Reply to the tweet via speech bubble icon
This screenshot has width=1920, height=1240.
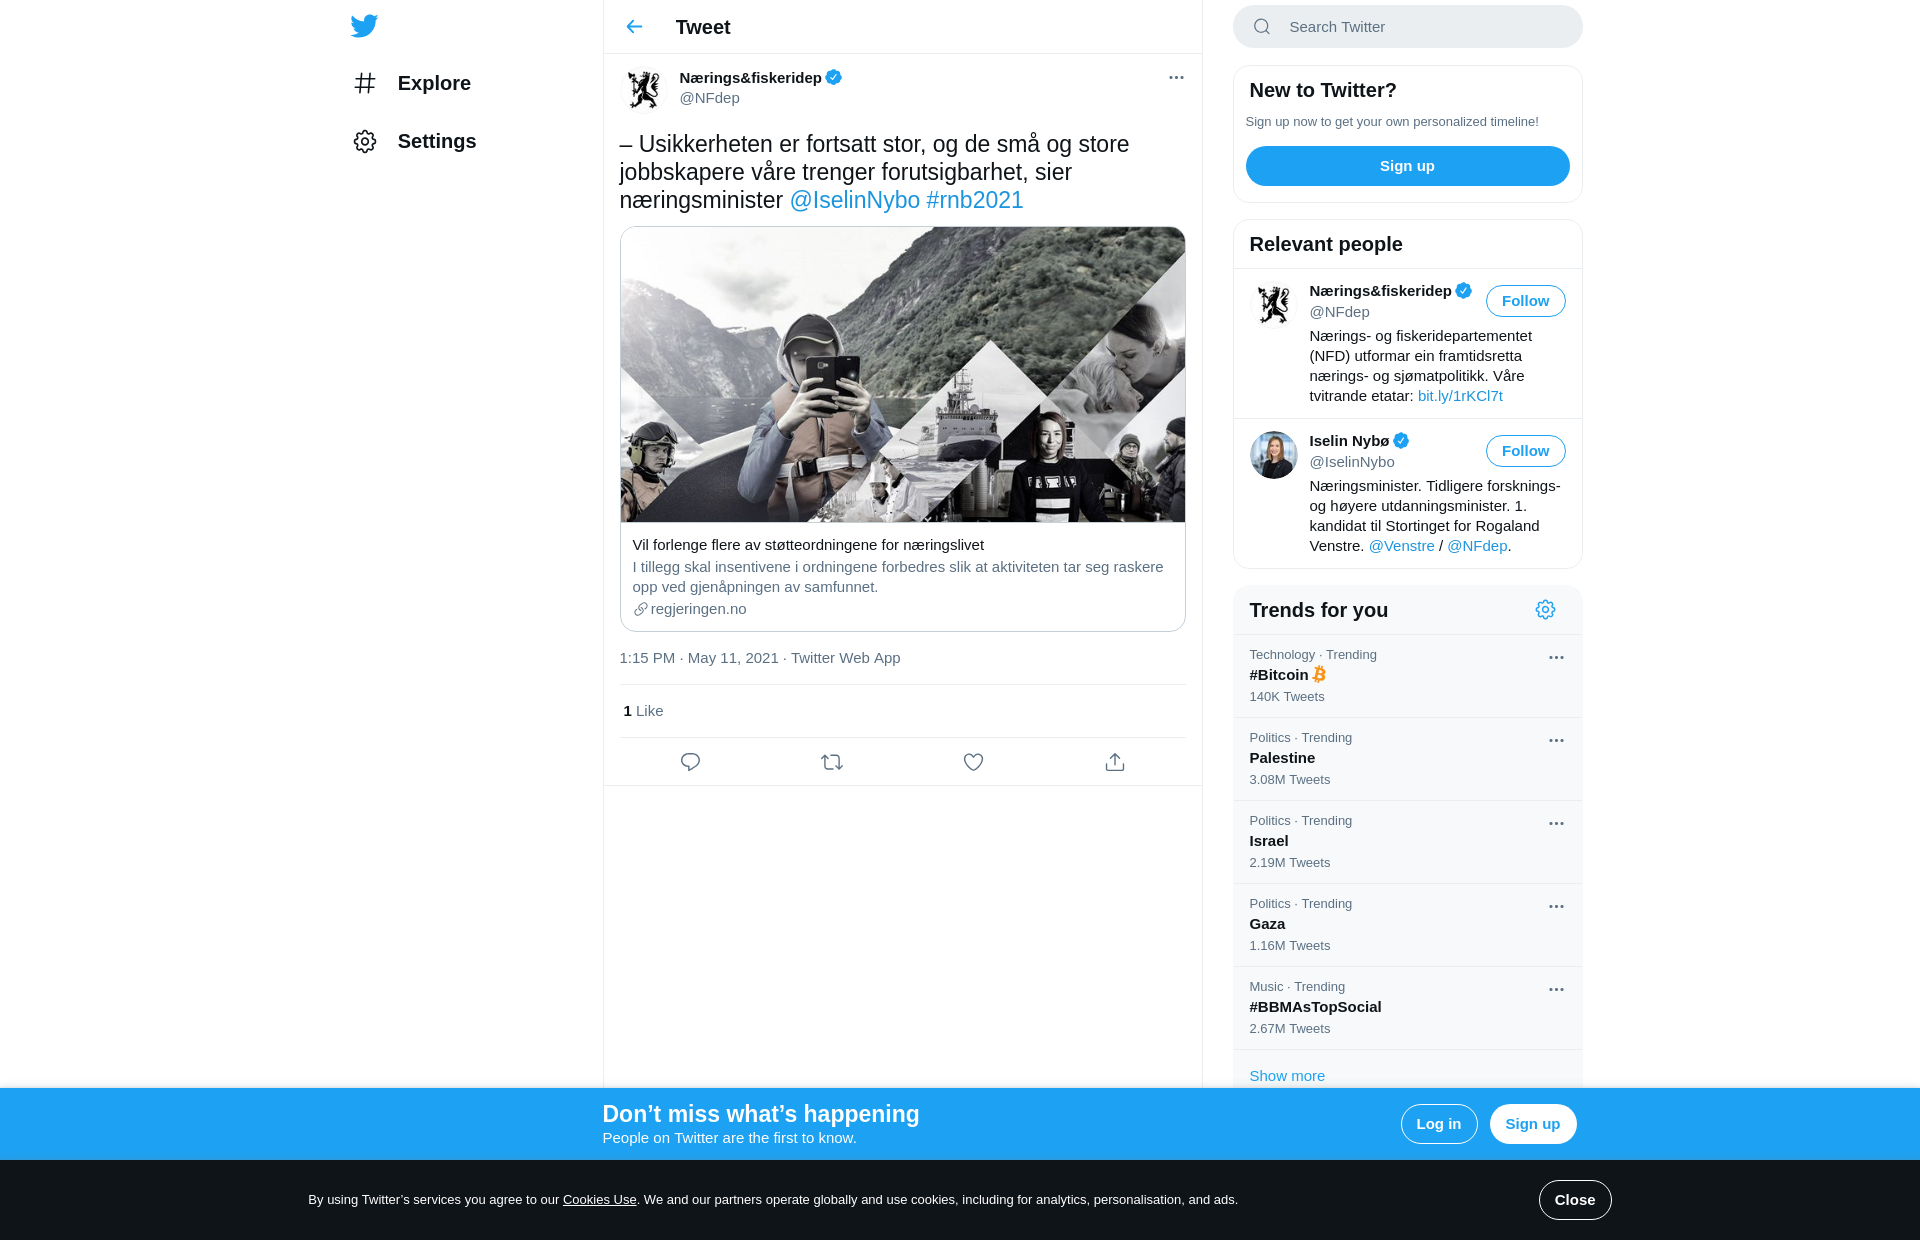(x=690, y=762)
